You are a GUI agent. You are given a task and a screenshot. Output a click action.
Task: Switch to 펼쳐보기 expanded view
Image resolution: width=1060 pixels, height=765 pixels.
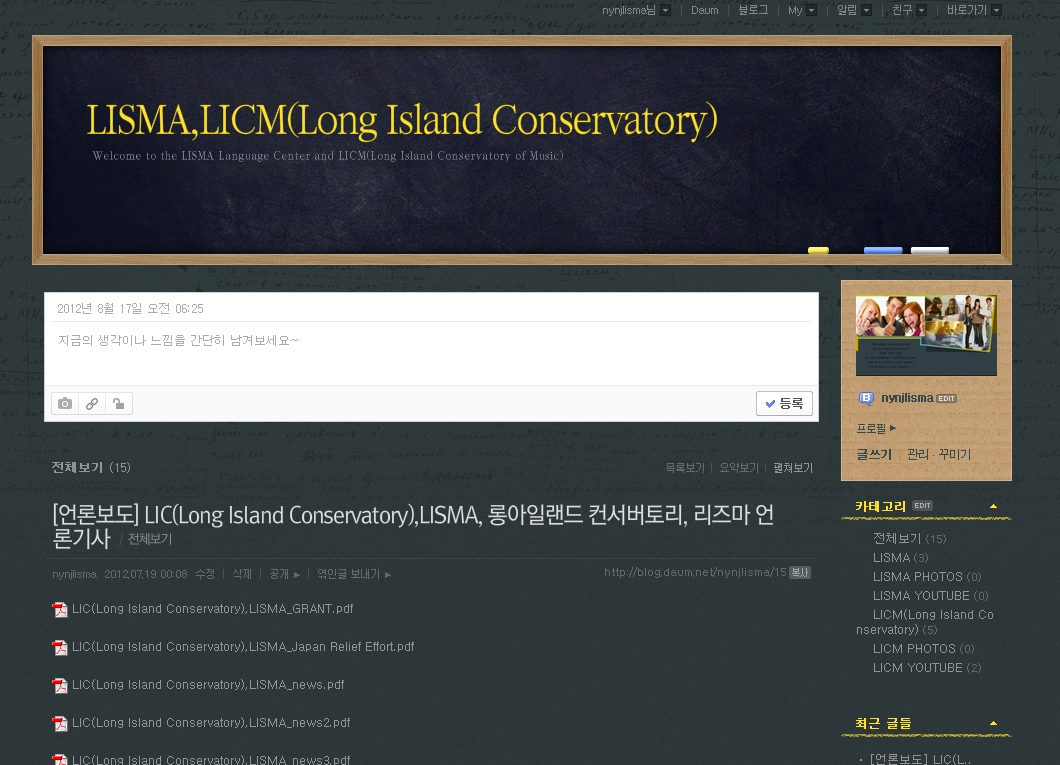[x=793, y=468]
